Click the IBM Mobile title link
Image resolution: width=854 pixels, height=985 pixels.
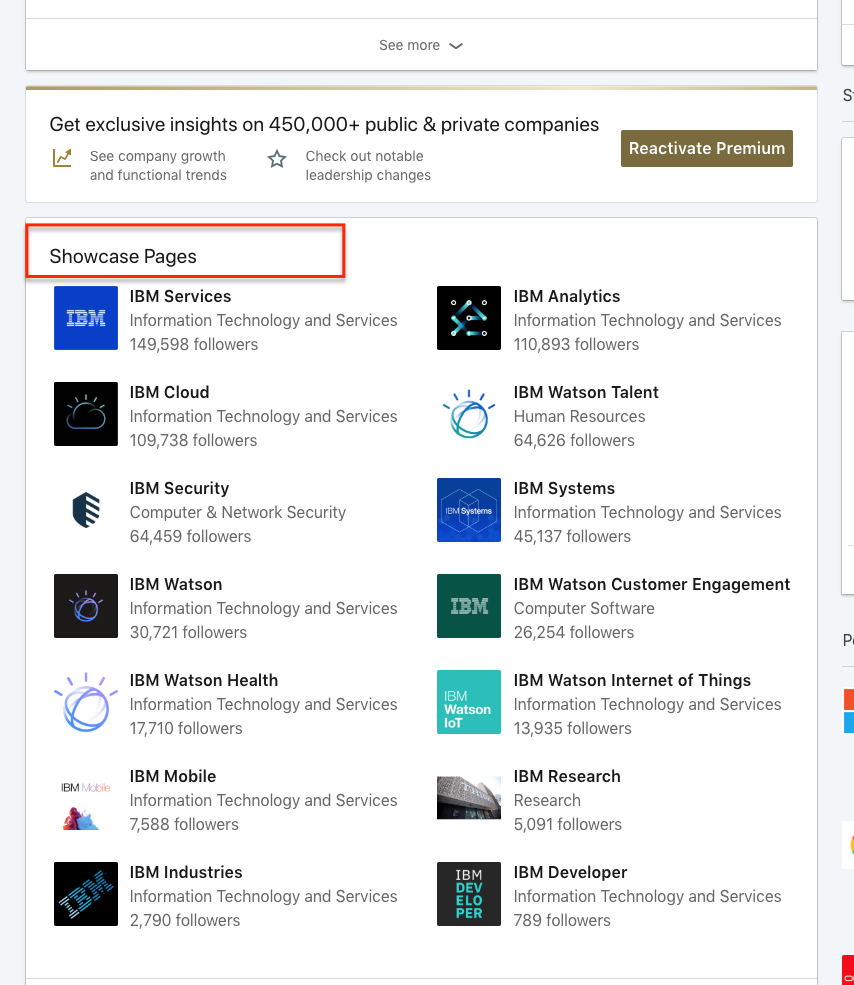coord(173,777)
